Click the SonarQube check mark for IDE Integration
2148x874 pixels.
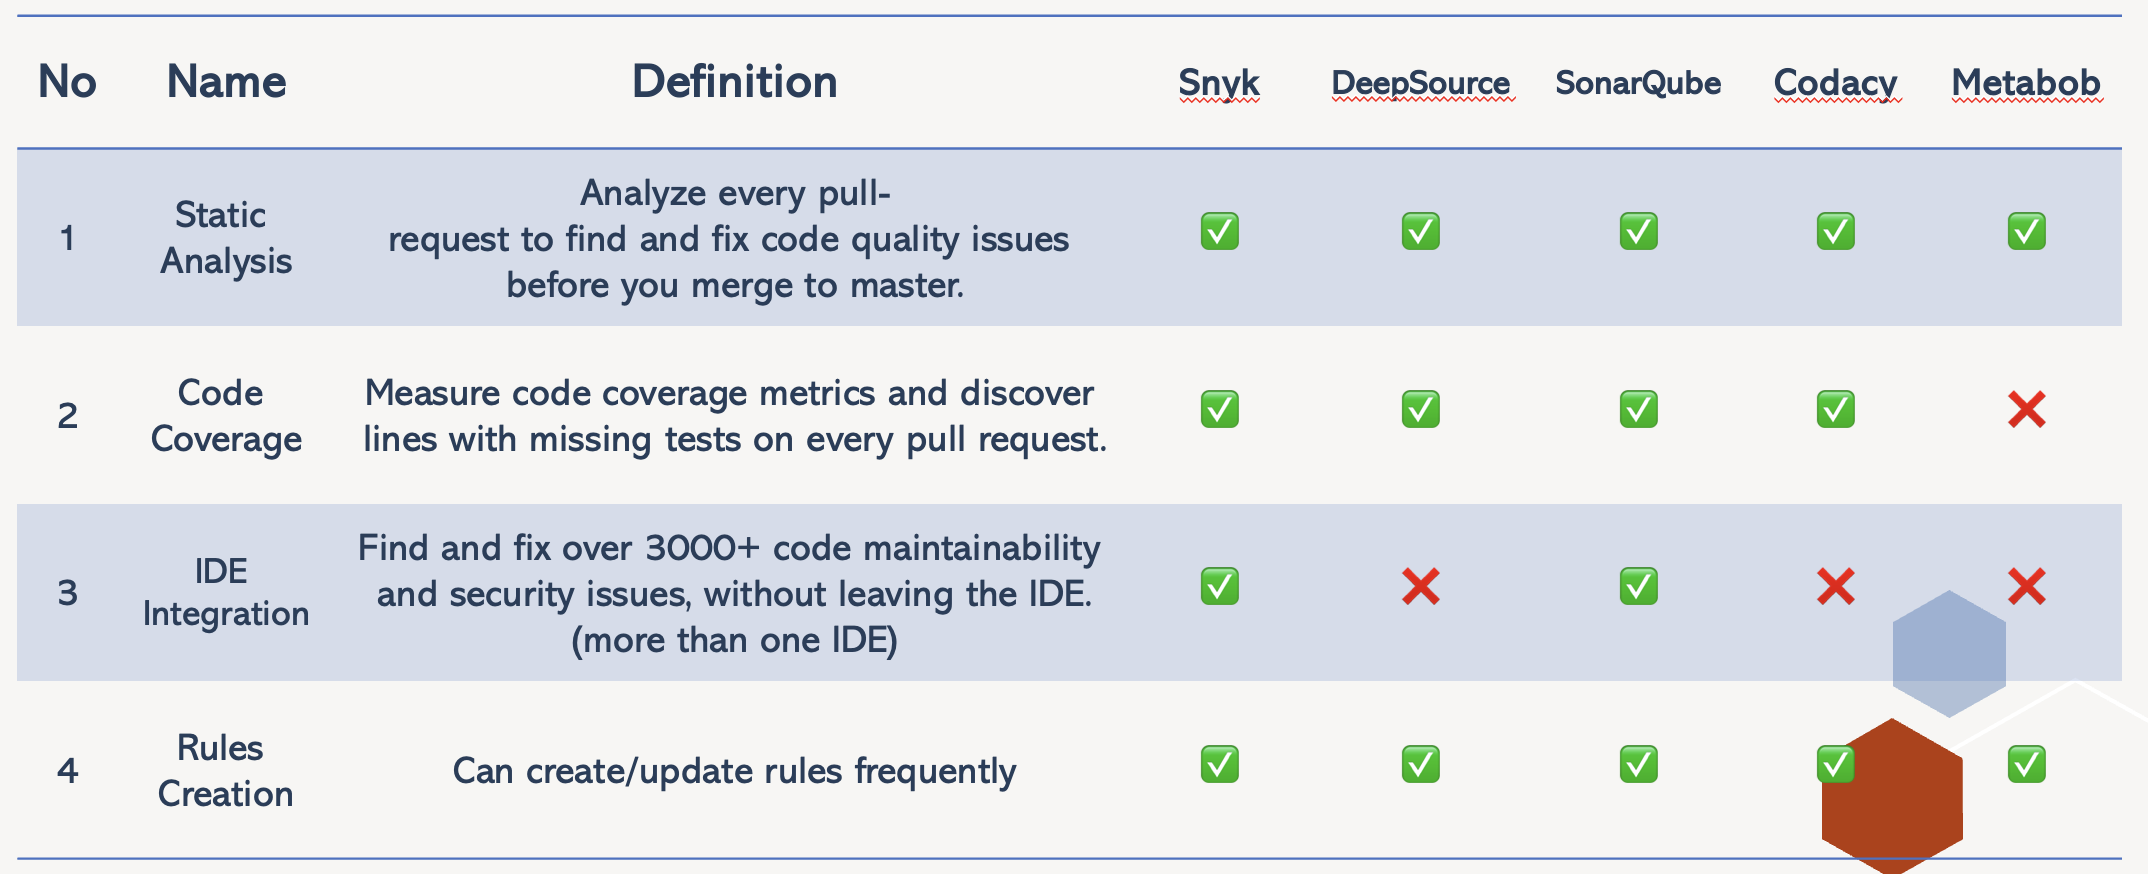coord(1638,586)
